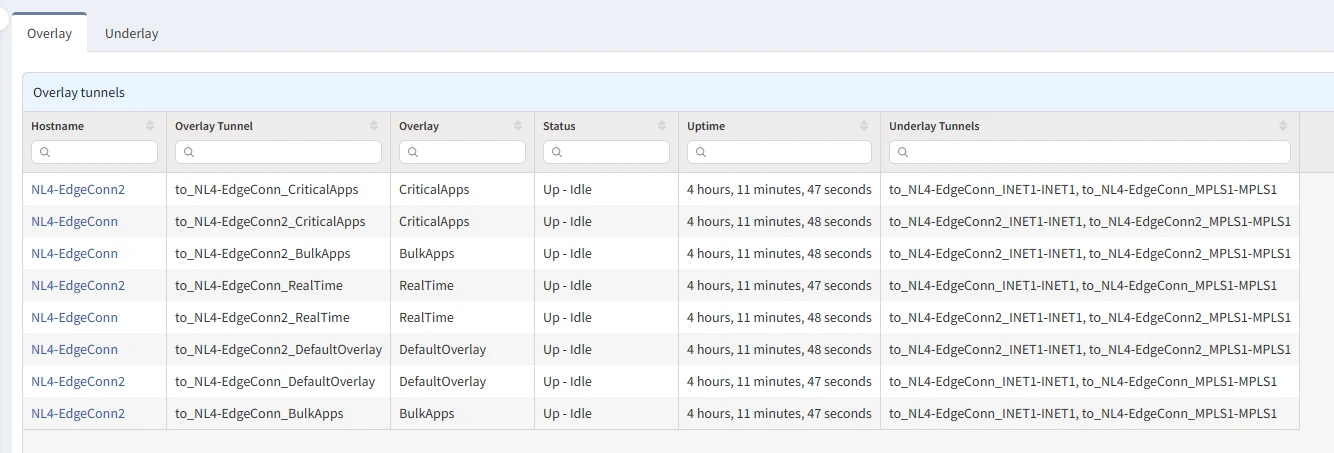
Task: Open hostname link in to_NL4-EdgeConn2_BulkApps row
Action: click(74, 253)
